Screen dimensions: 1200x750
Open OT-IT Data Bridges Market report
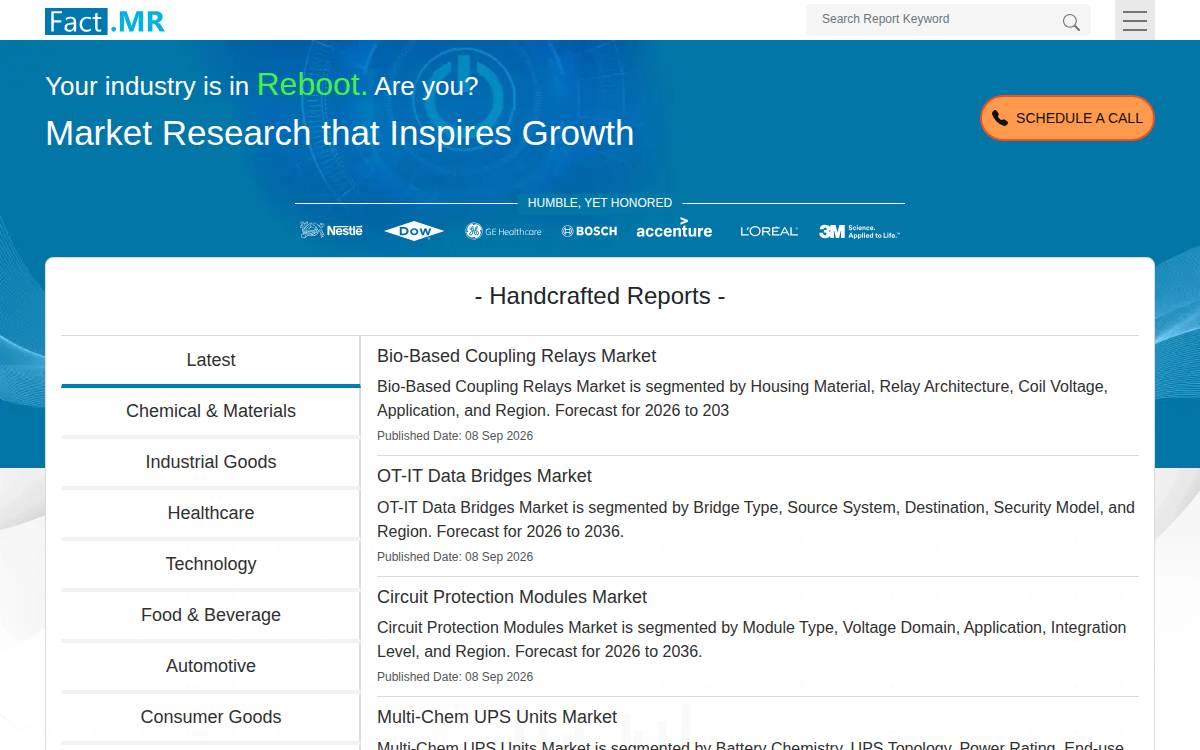click(x=484, y=476)
